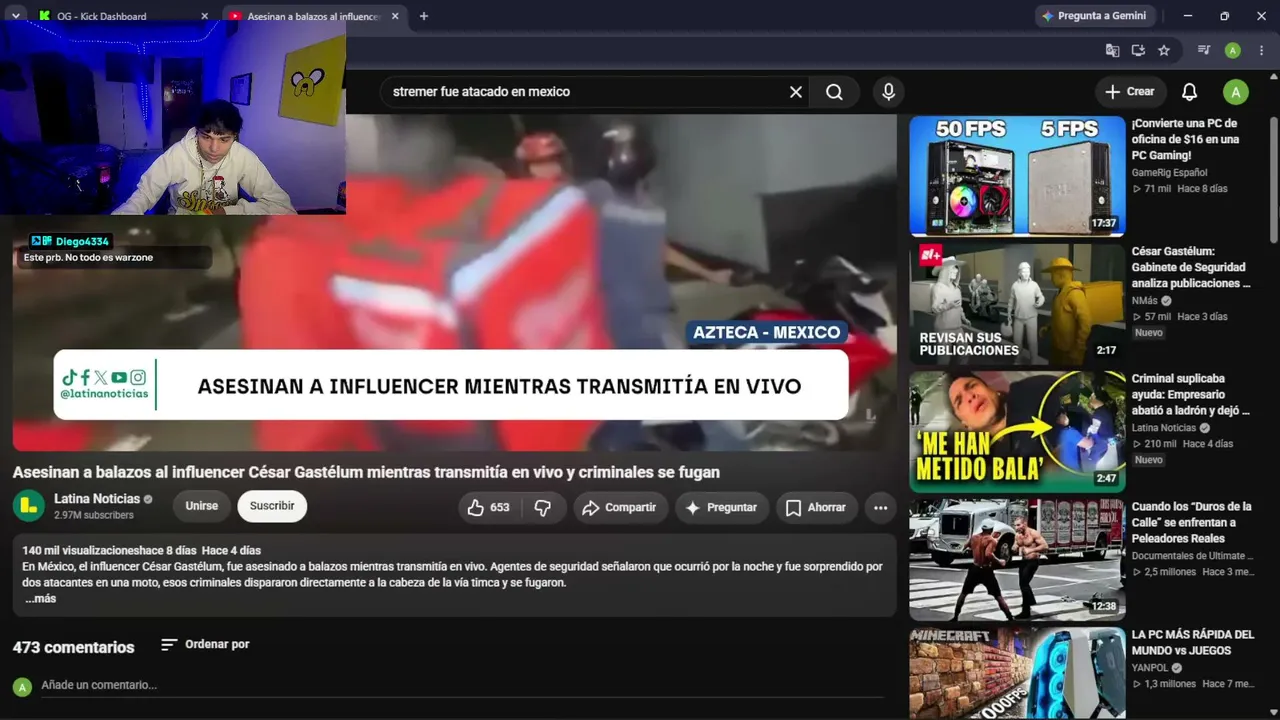Open 'LA PC MÁS RÁPIDA DEL MUNDO' title

(1193, 642)
